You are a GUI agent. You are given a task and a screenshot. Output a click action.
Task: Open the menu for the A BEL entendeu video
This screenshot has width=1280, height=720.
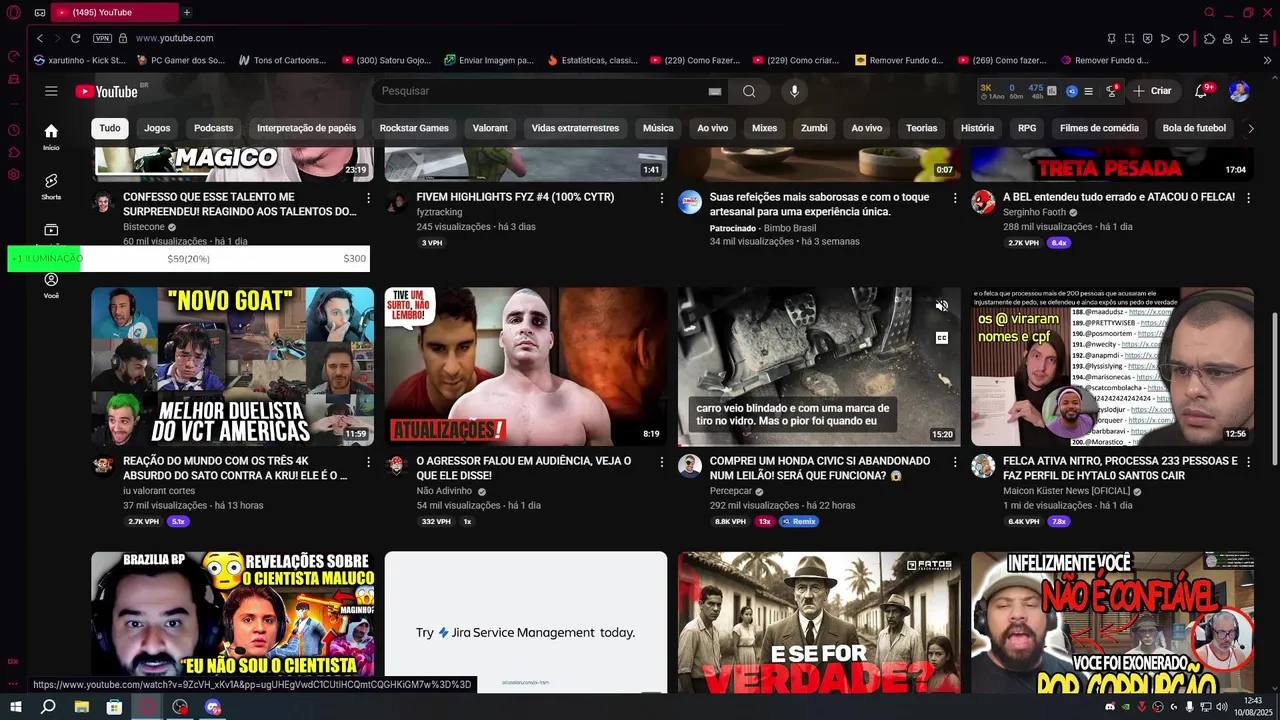coord(1248,199)
